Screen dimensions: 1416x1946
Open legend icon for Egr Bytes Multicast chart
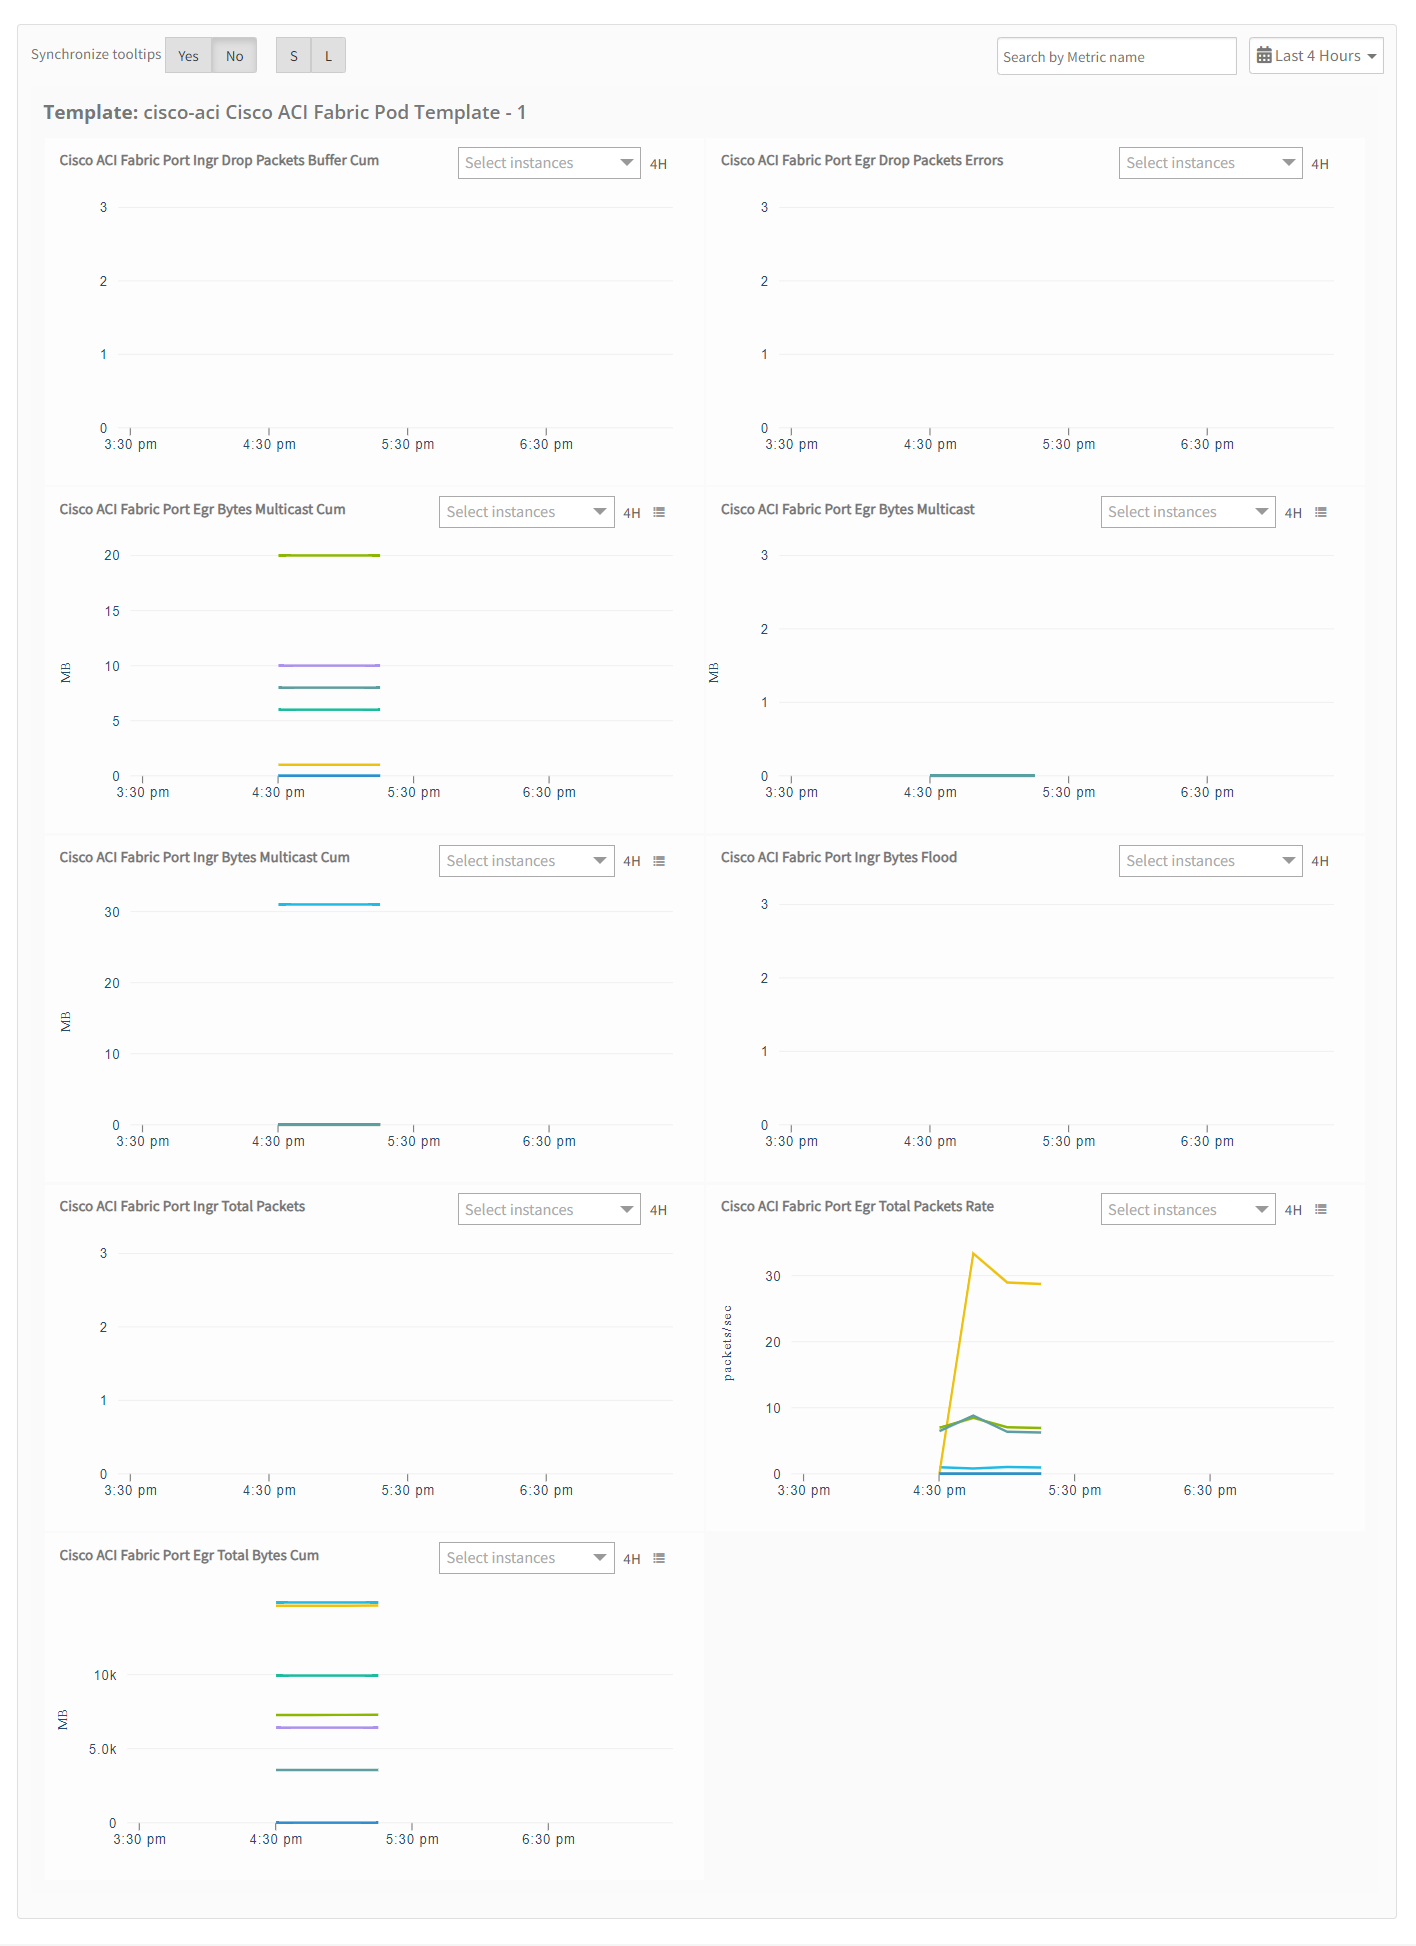pyautogui.click(x=1321, y=512)
